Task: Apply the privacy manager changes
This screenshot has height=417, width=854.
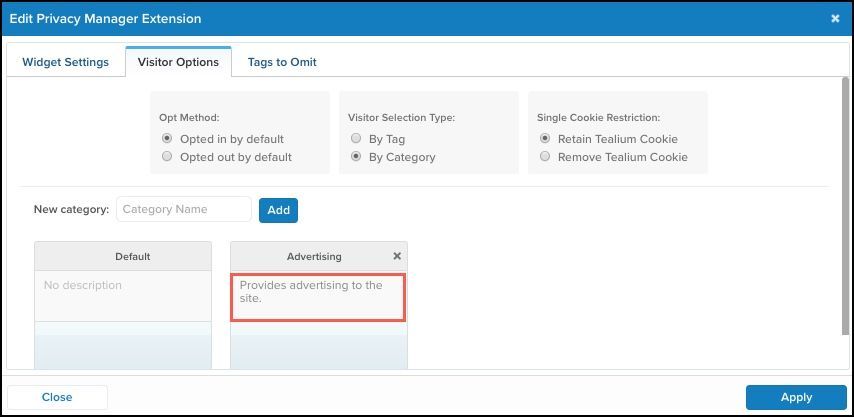Action: tap(796, 397)
